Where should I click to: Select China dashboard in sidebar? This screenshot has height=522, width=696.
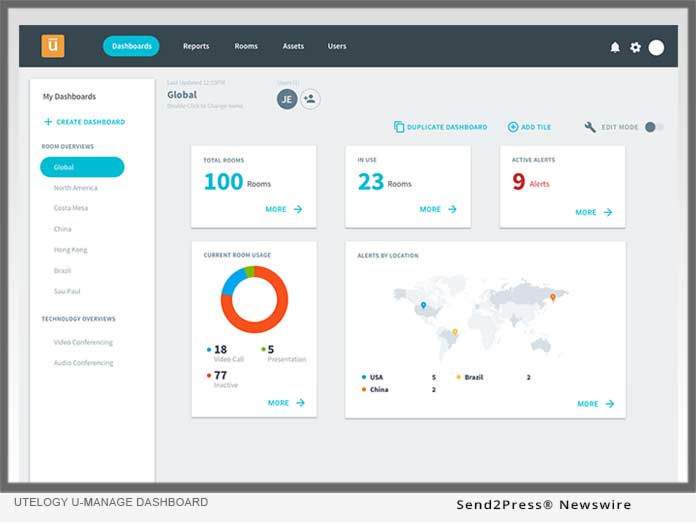point(63,229)
